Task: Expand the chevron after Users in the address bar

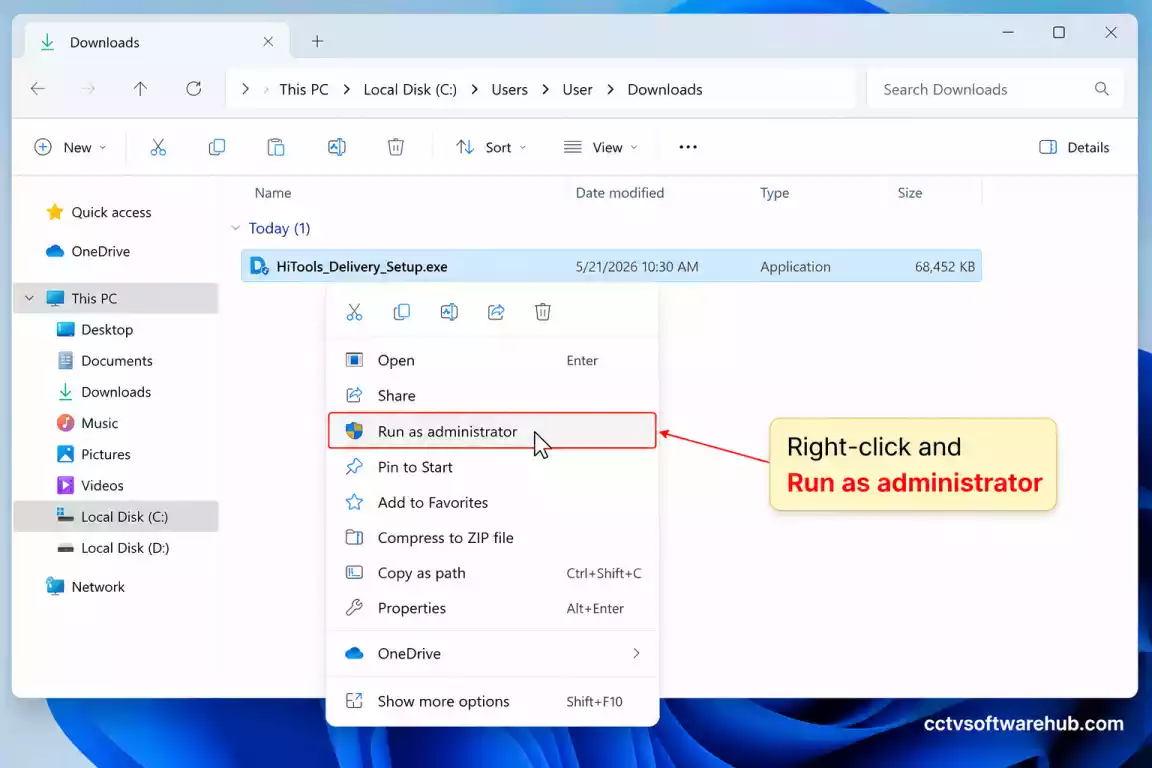Action: [x=545, y=90]
